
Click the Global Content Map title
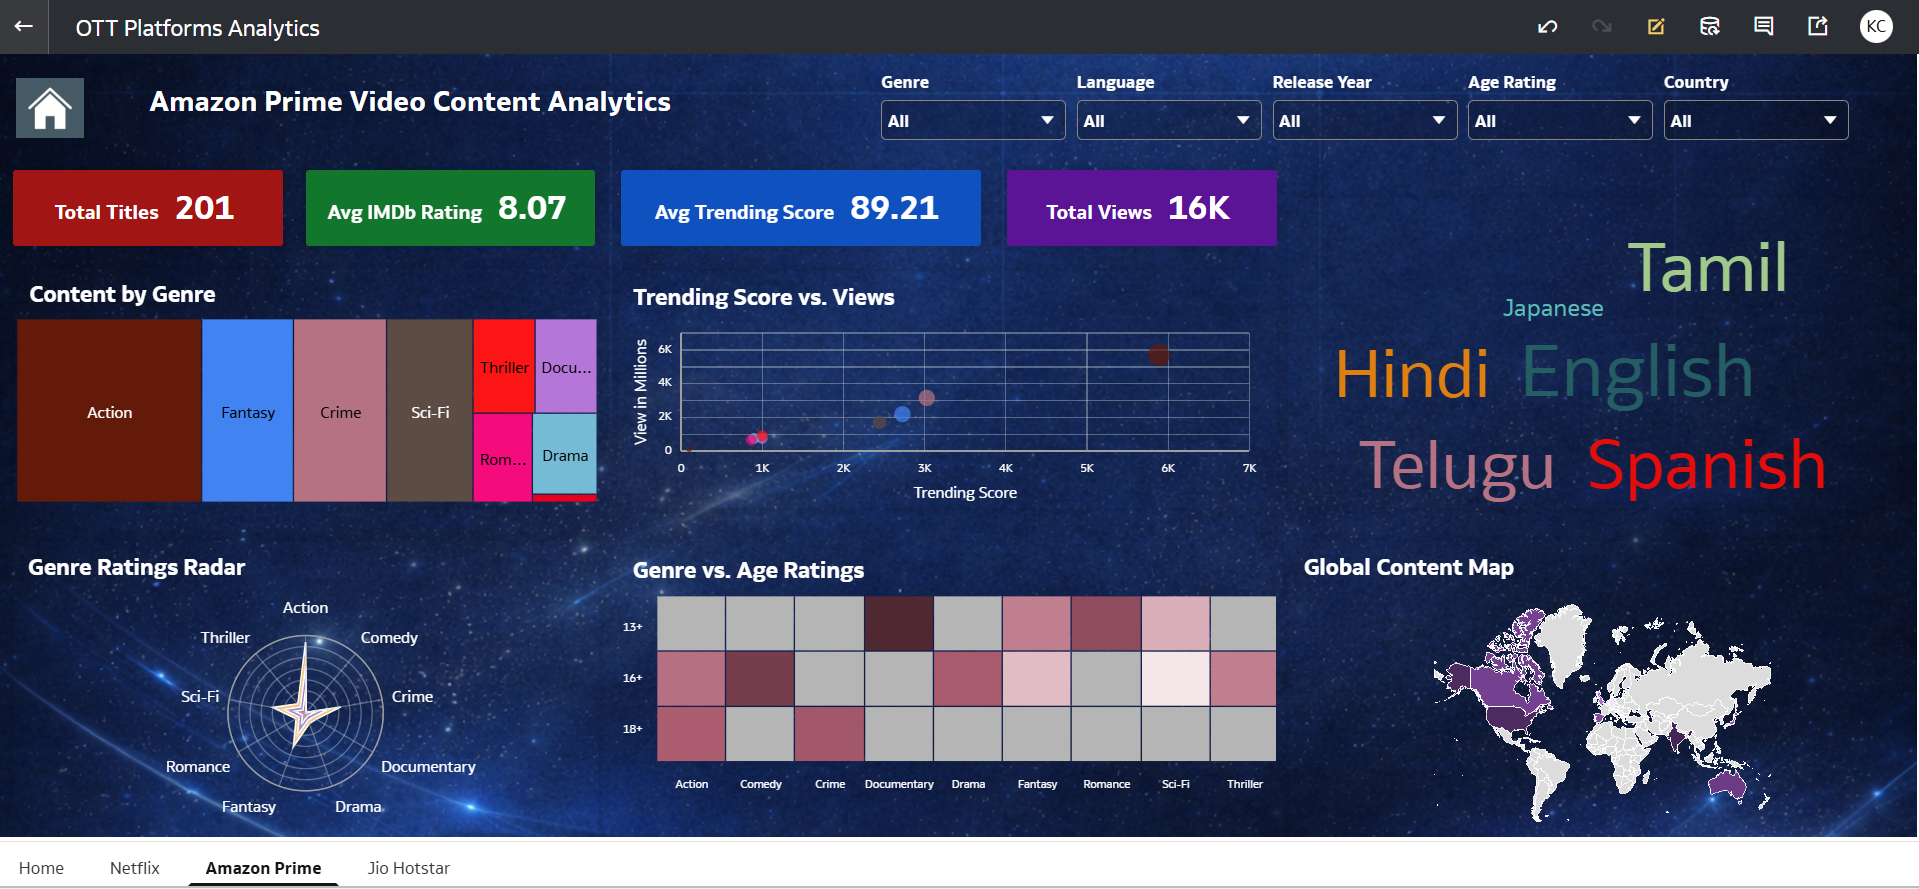click(1408, 567)
